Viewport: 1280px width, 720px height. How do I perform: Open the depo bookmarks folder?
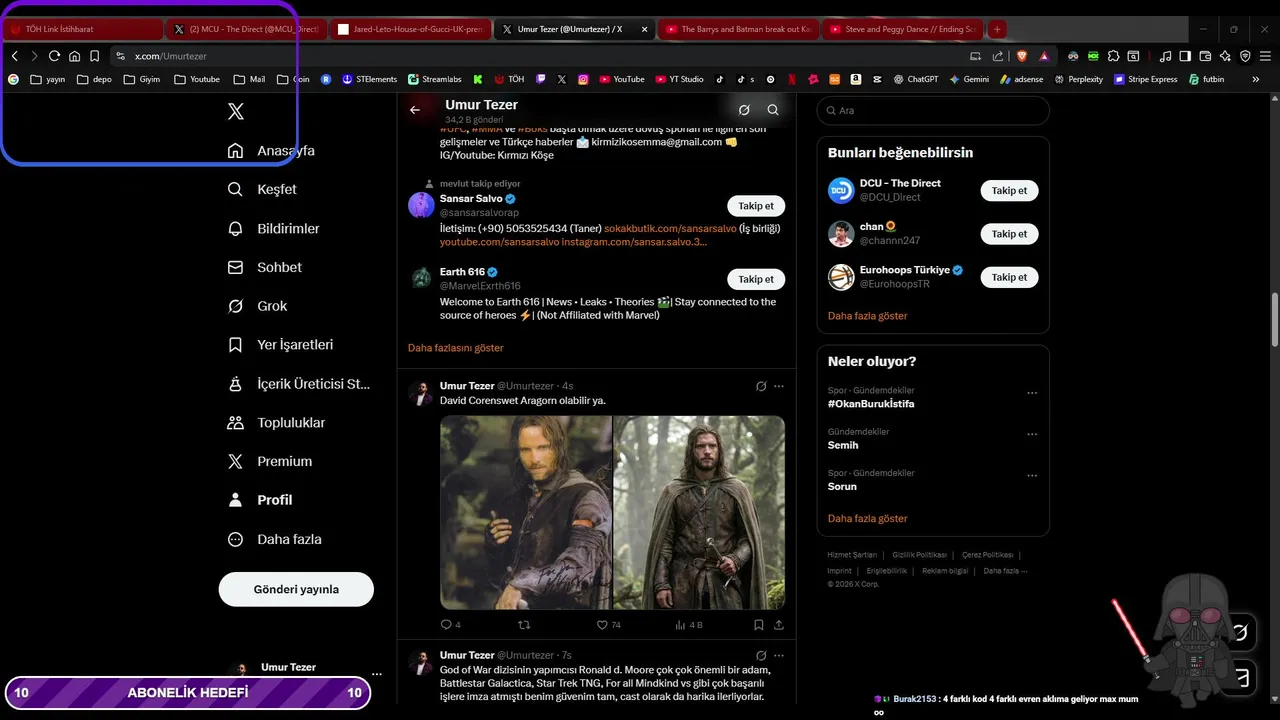[94, 79]
